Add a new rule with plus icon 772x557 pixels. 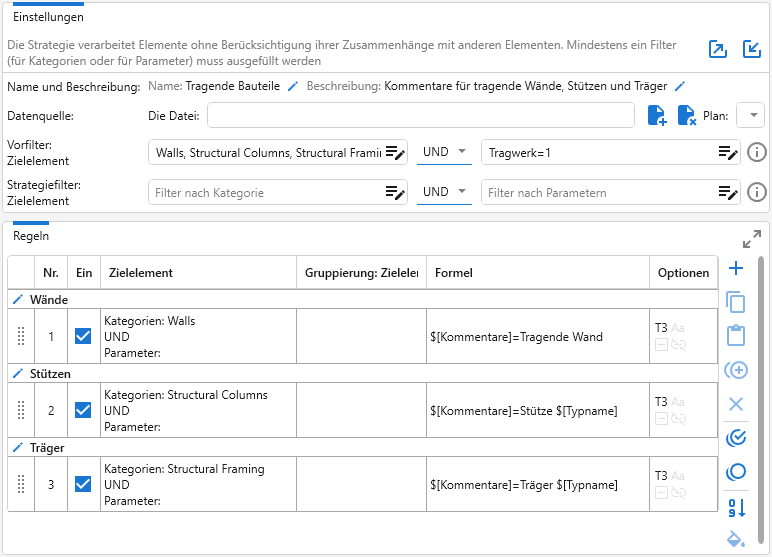coord(736,268)
